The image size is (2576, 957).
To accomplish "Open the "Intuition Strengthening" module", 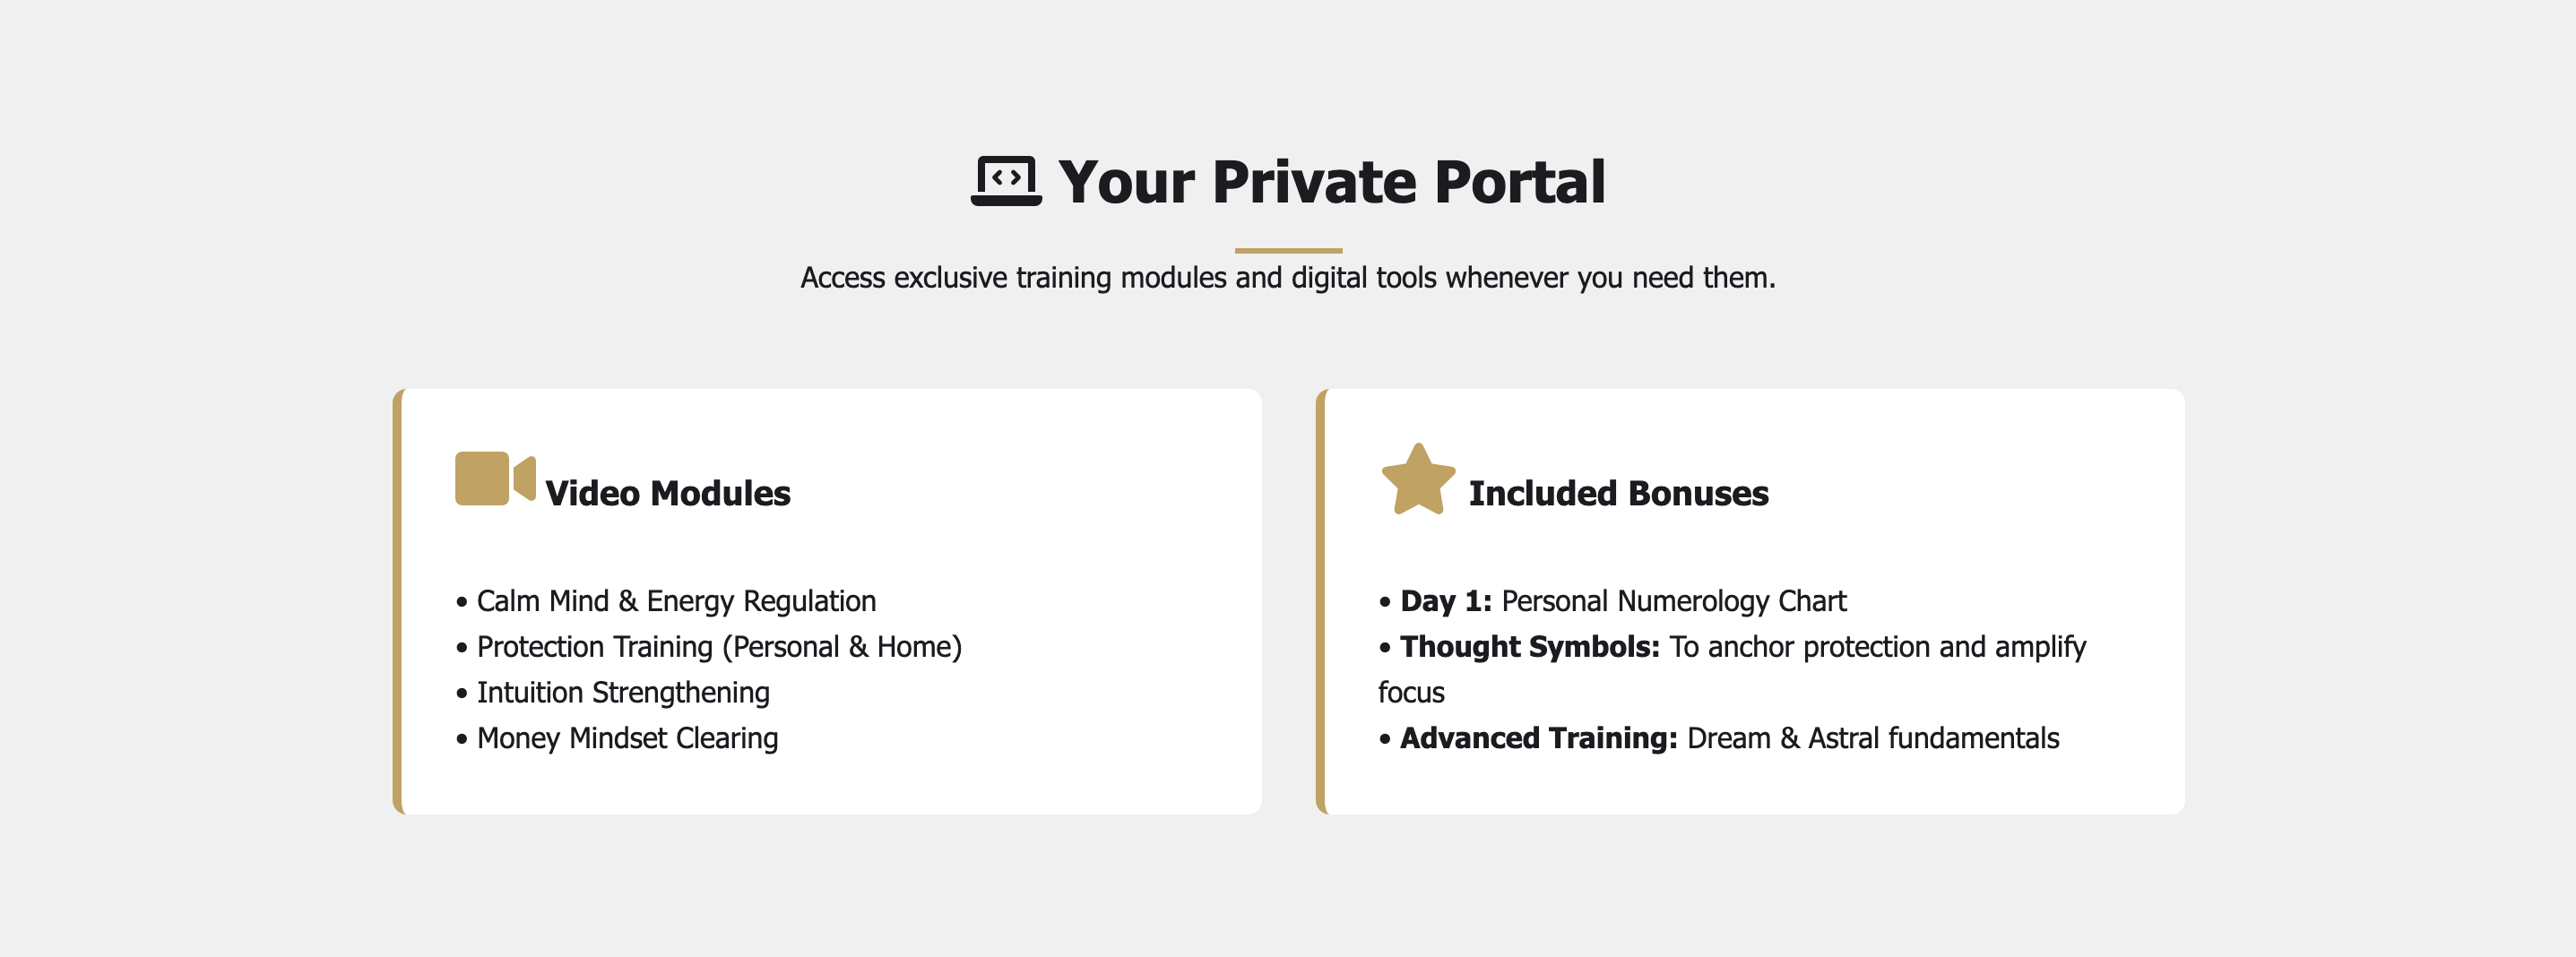I will click(623, 693).
